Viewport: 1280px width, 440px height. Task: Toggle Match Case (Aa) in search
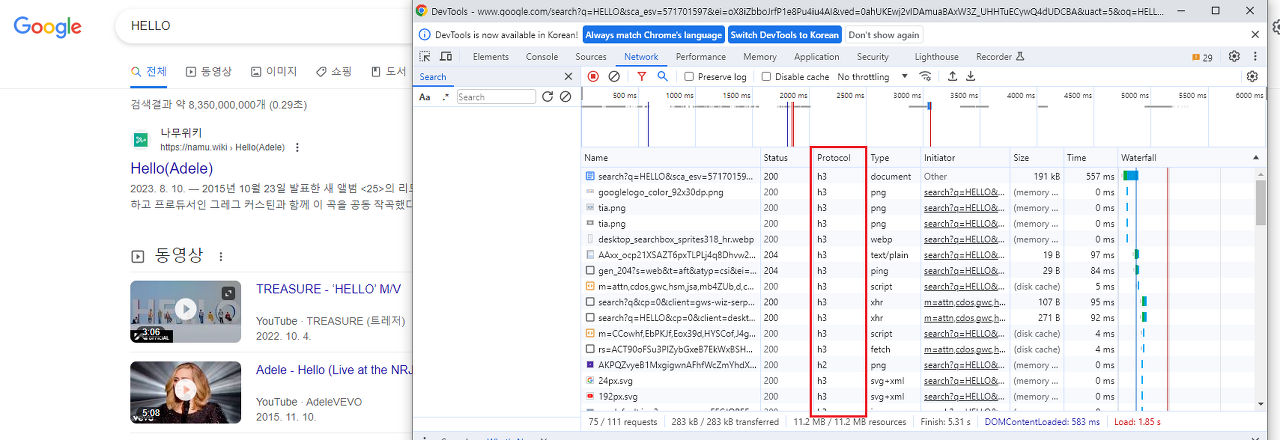tap(425, 97)
